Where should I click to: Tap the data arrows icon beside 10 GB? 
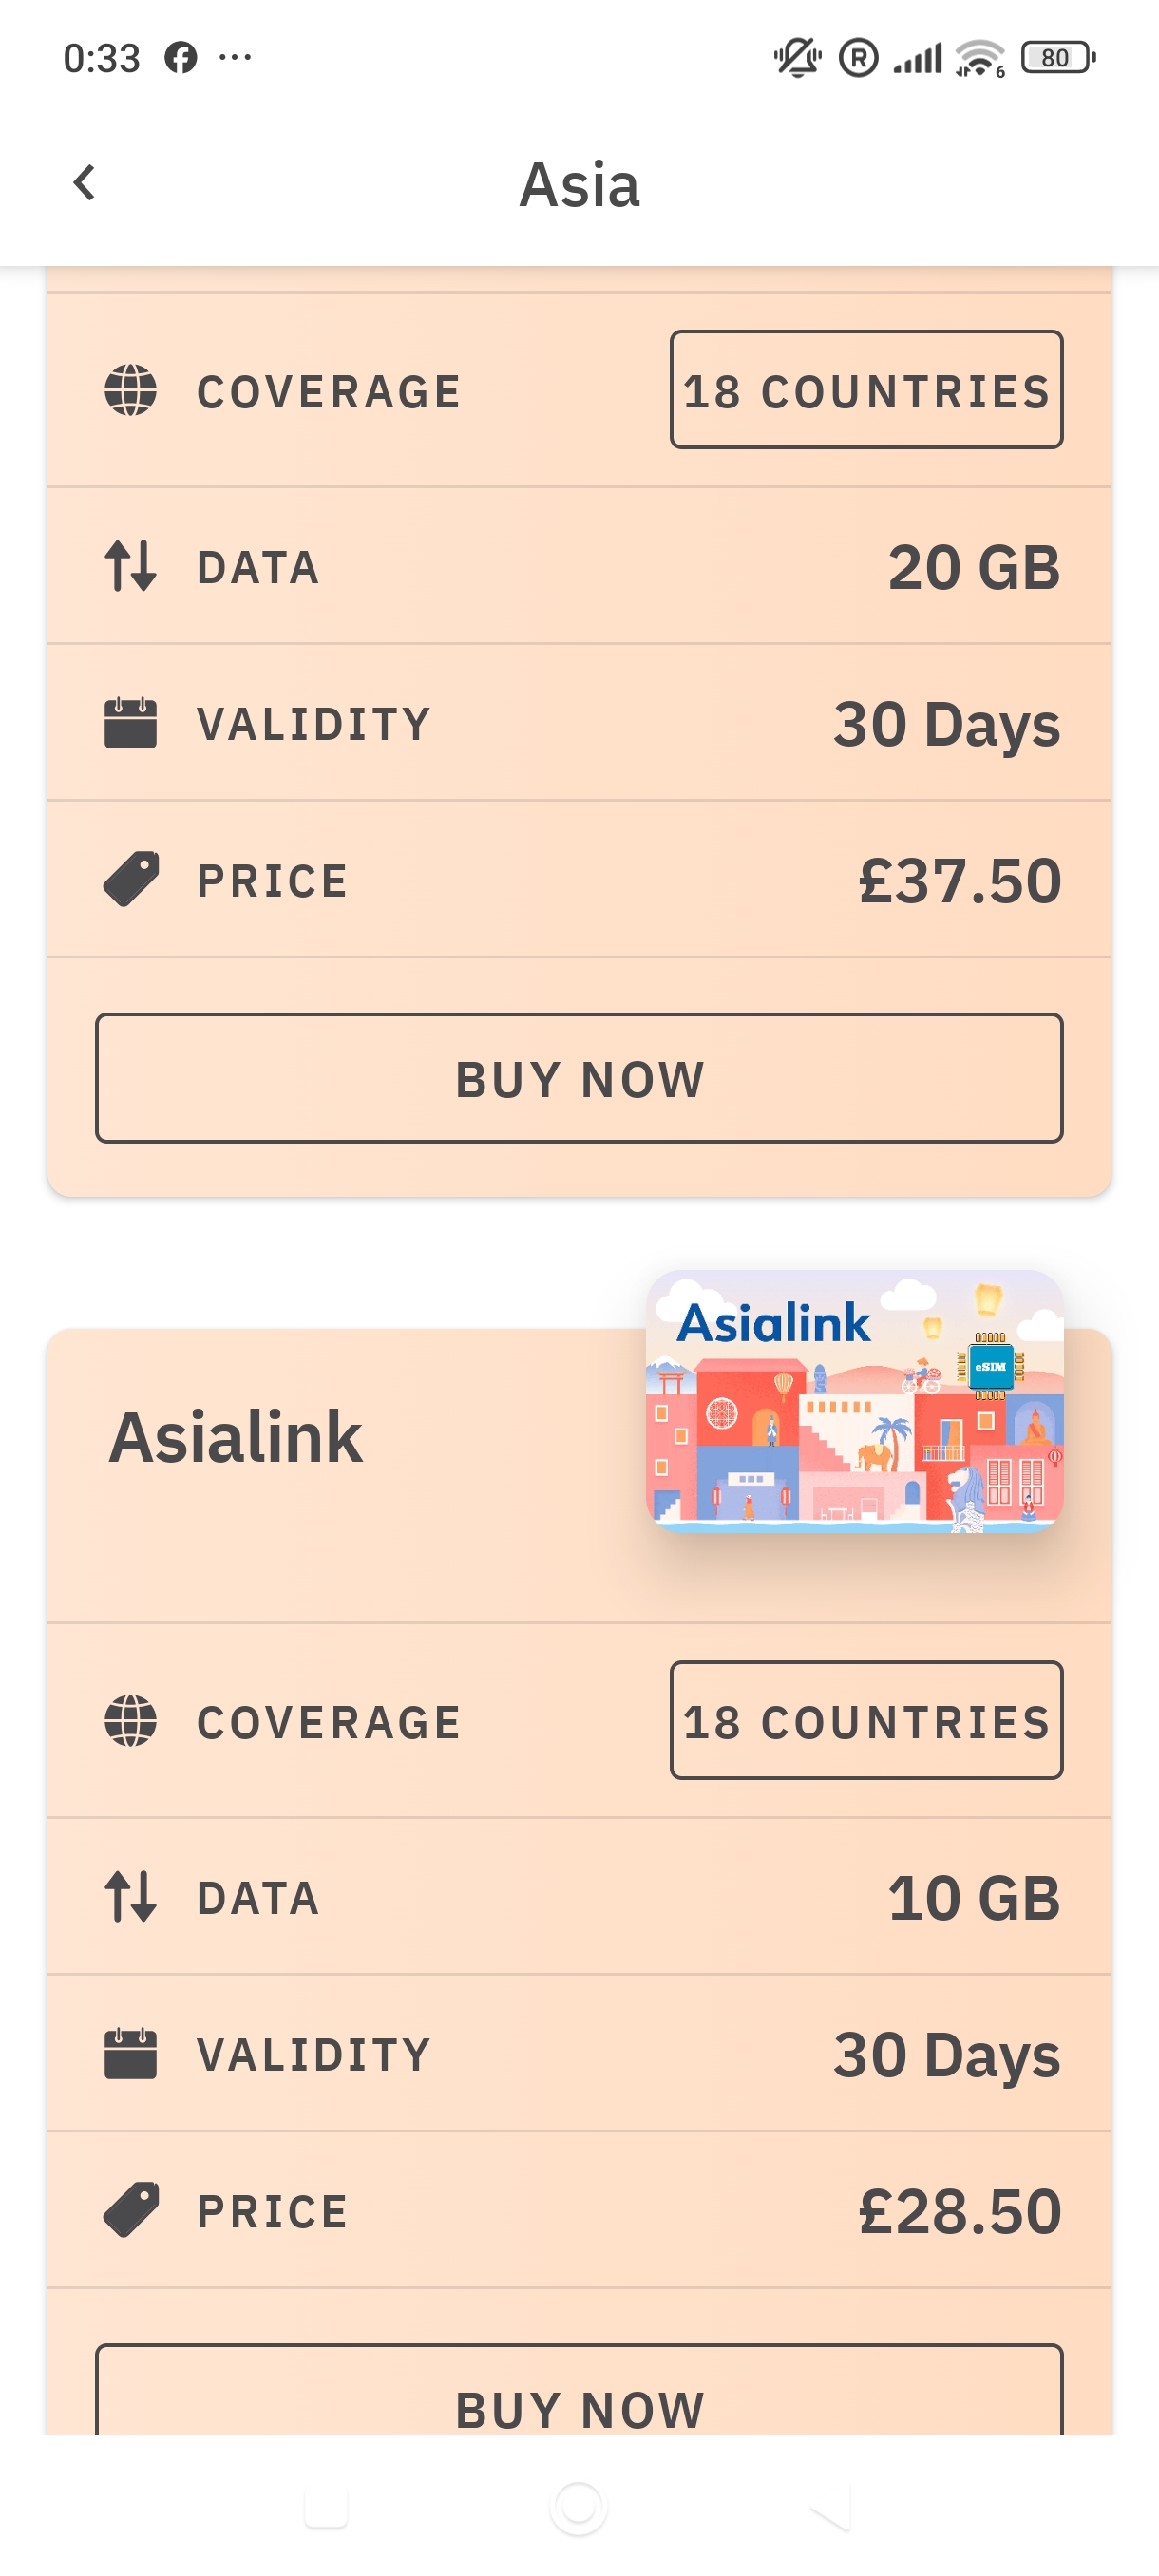pos(131,1897)
